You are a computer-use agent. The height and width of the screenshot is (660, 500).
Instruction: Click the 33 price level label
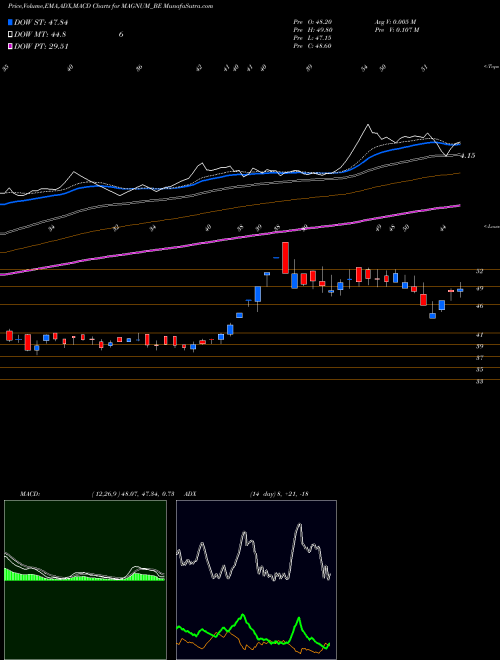(x=479, y=382)
